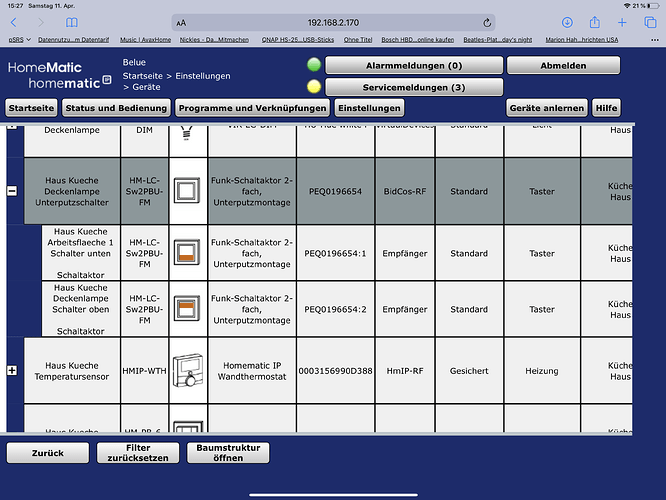
Task: Tap the Safari share icon
Action: click(x=594, y=22)
